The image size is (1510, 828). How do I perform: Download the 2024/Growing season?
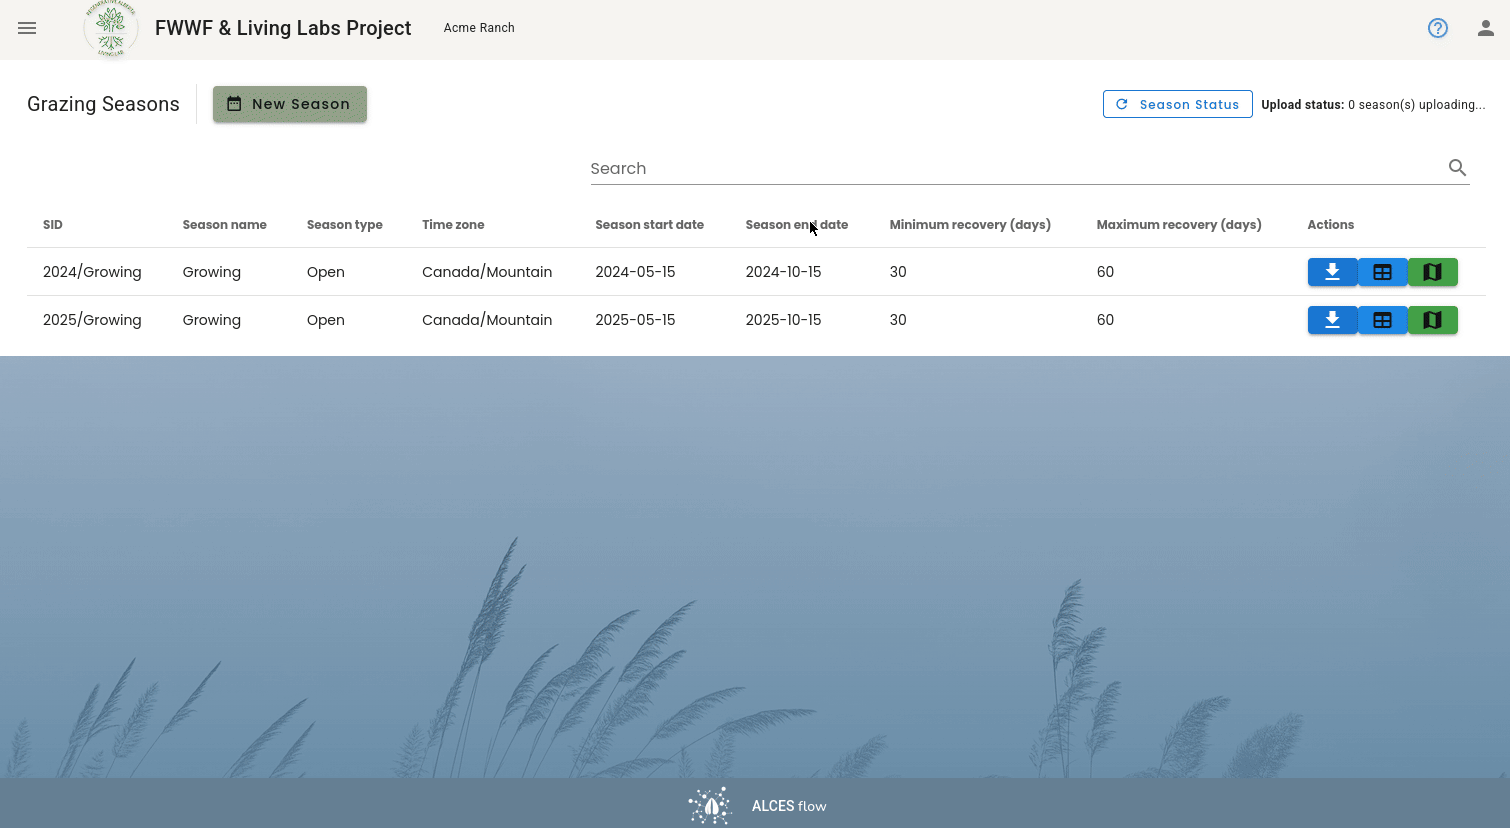[x=1333, y=272]
